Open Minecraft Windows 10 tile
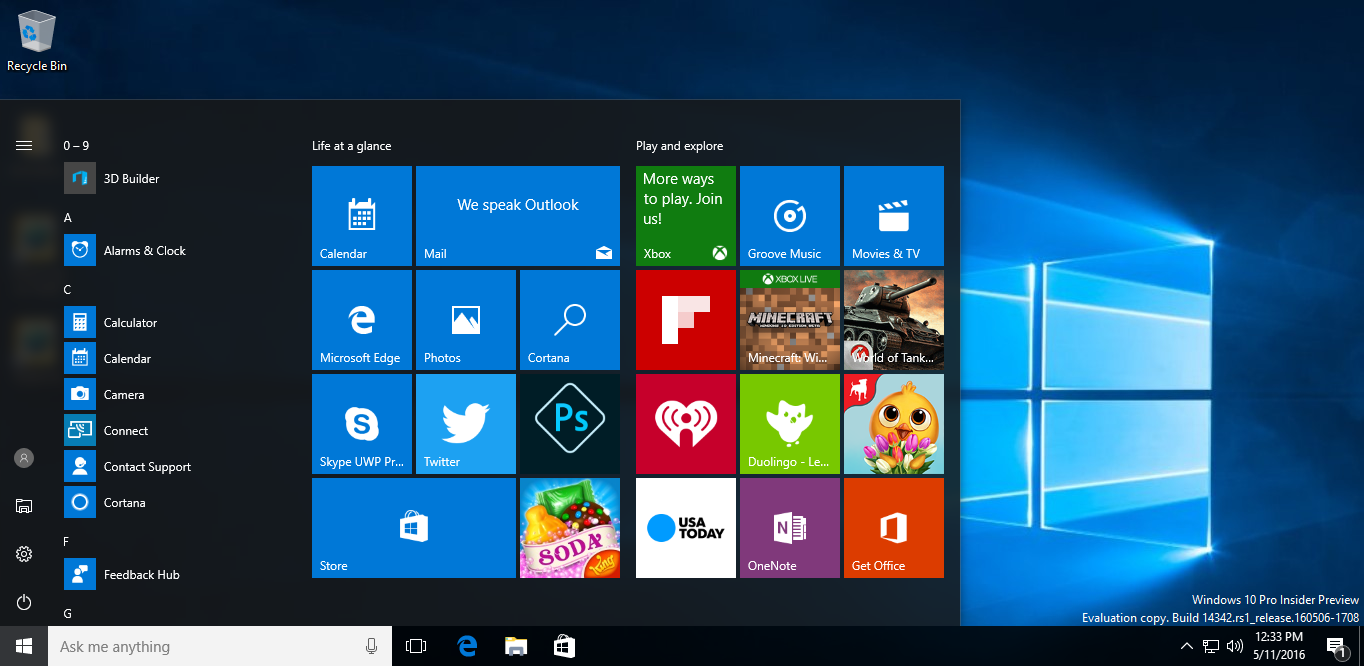The height and width of the screenshot is (666, 1364). (x=790, y=320)
